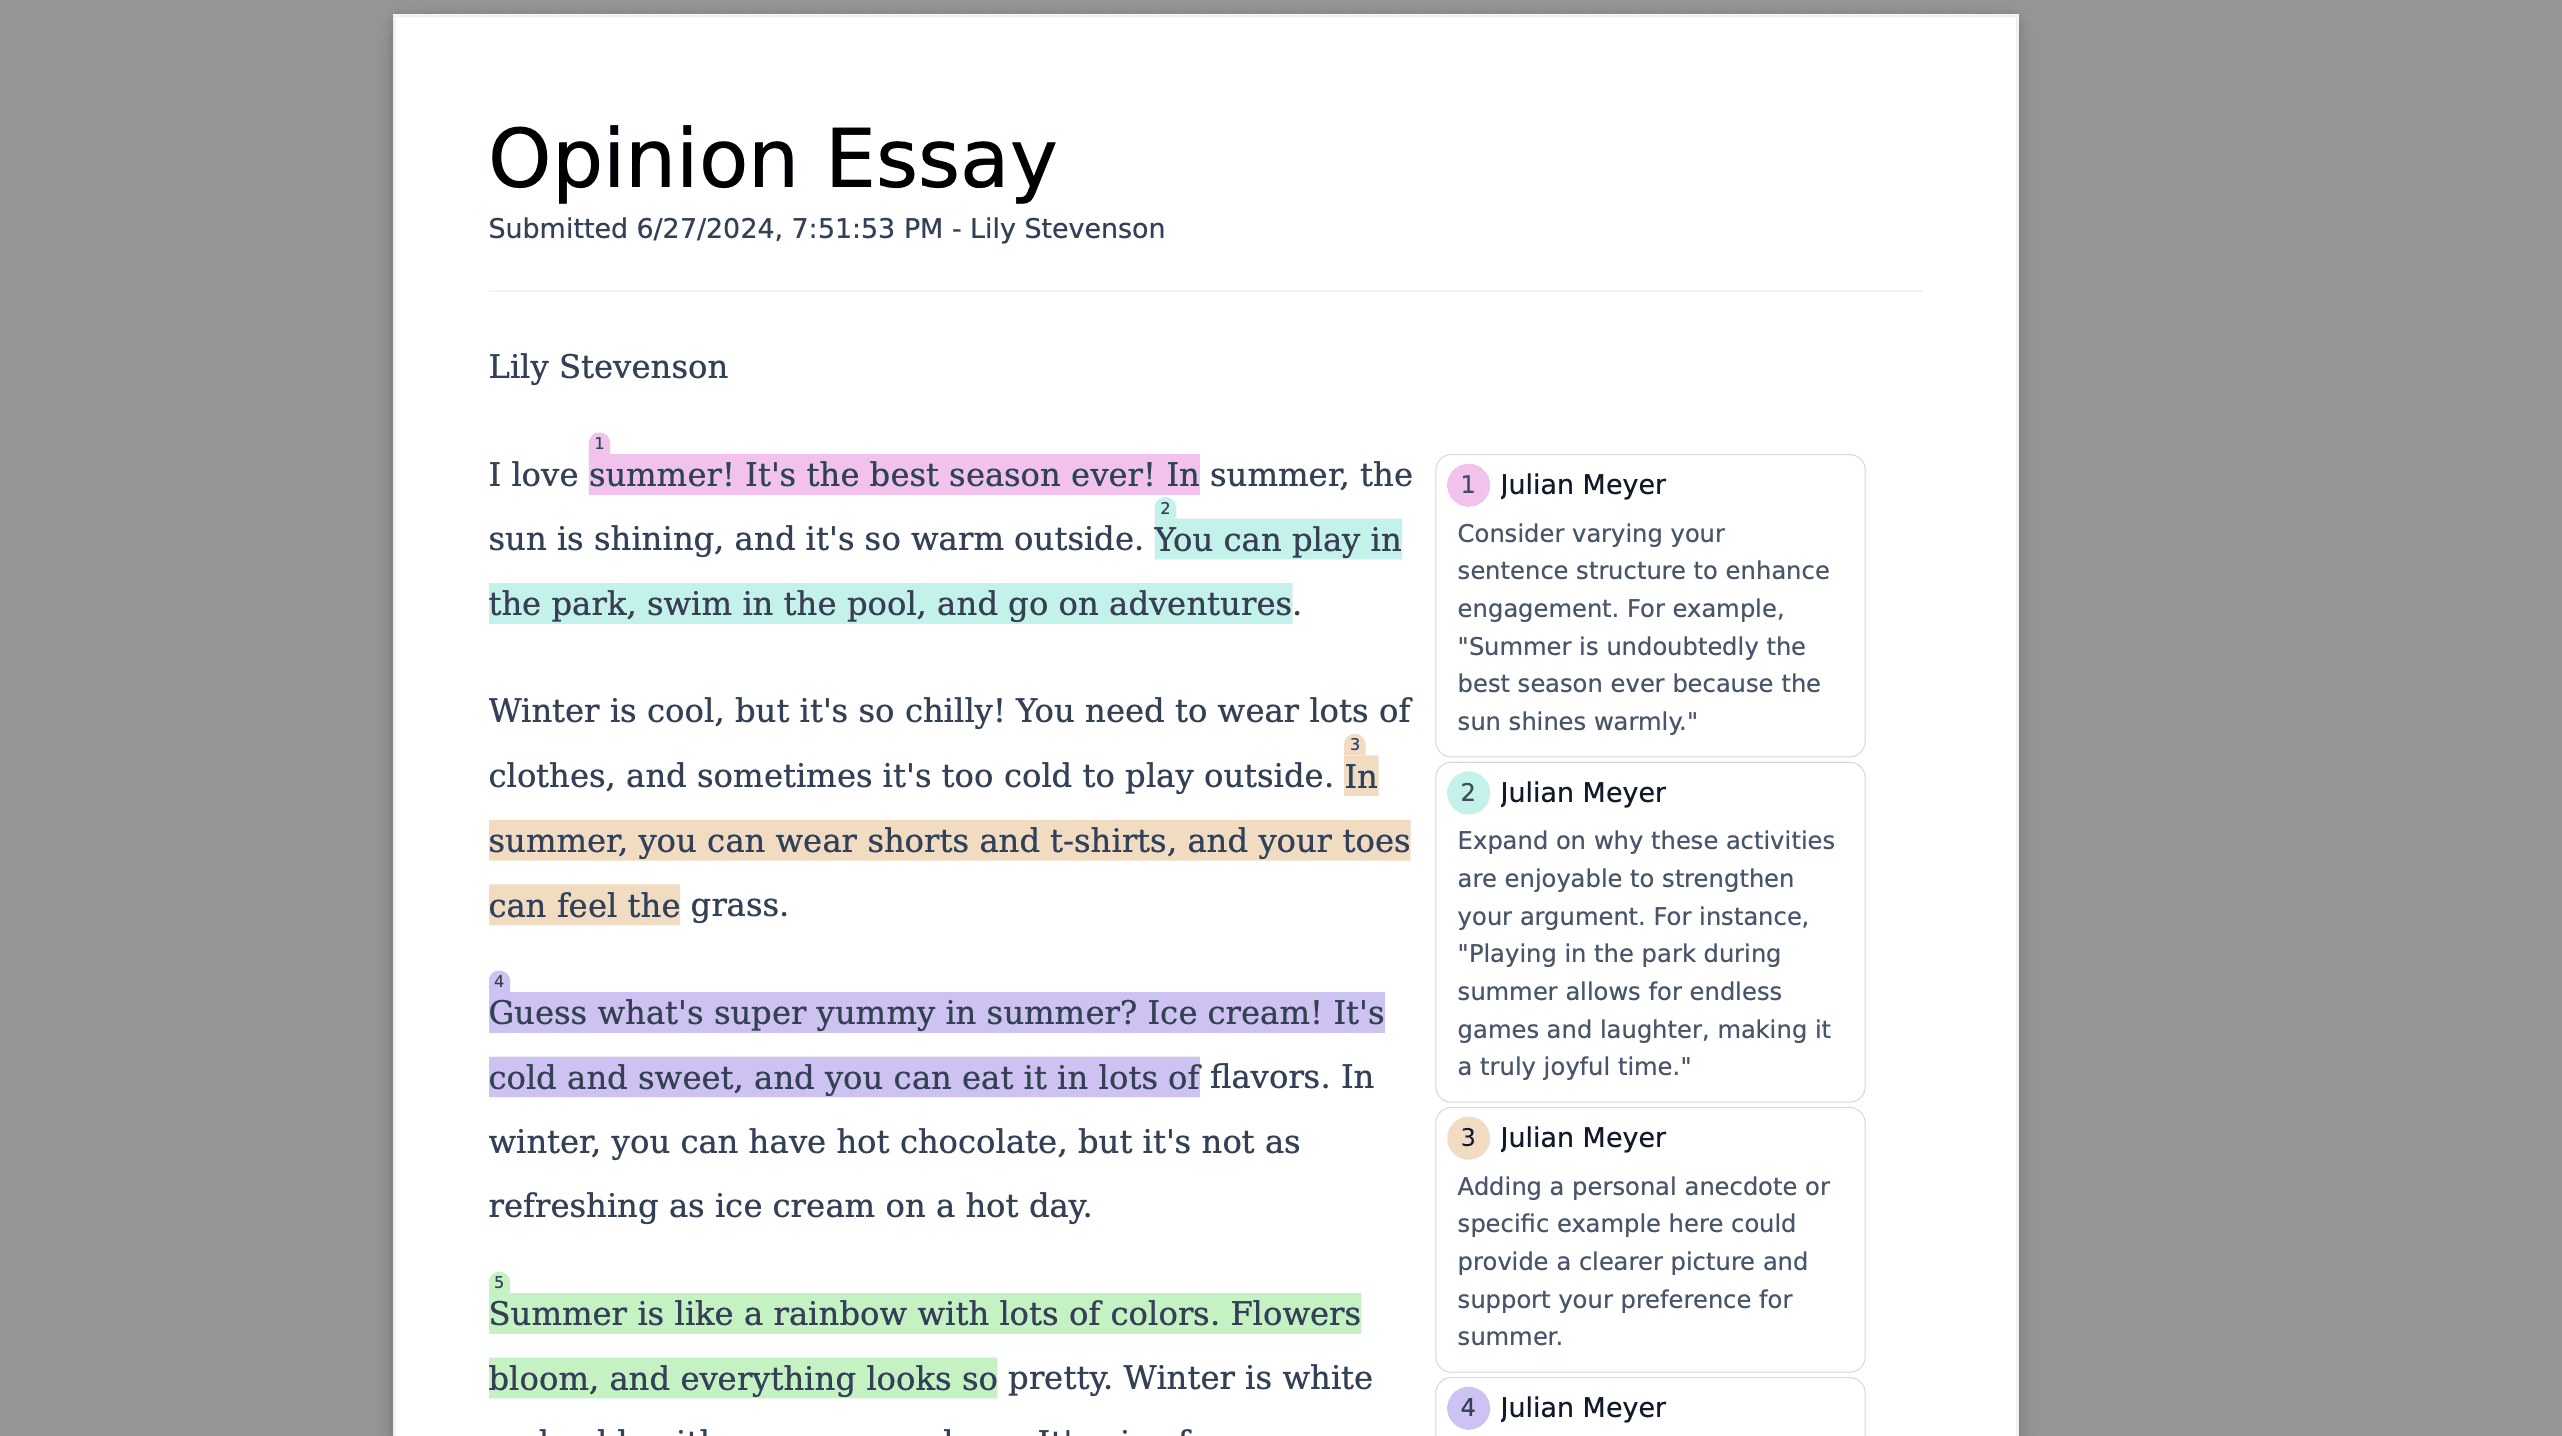The width and height of the screenshot is (2562, 1436).
Task: Select the pink highlighted text 'summer! It's the best season ever!'
Action: tap(872, 475)
